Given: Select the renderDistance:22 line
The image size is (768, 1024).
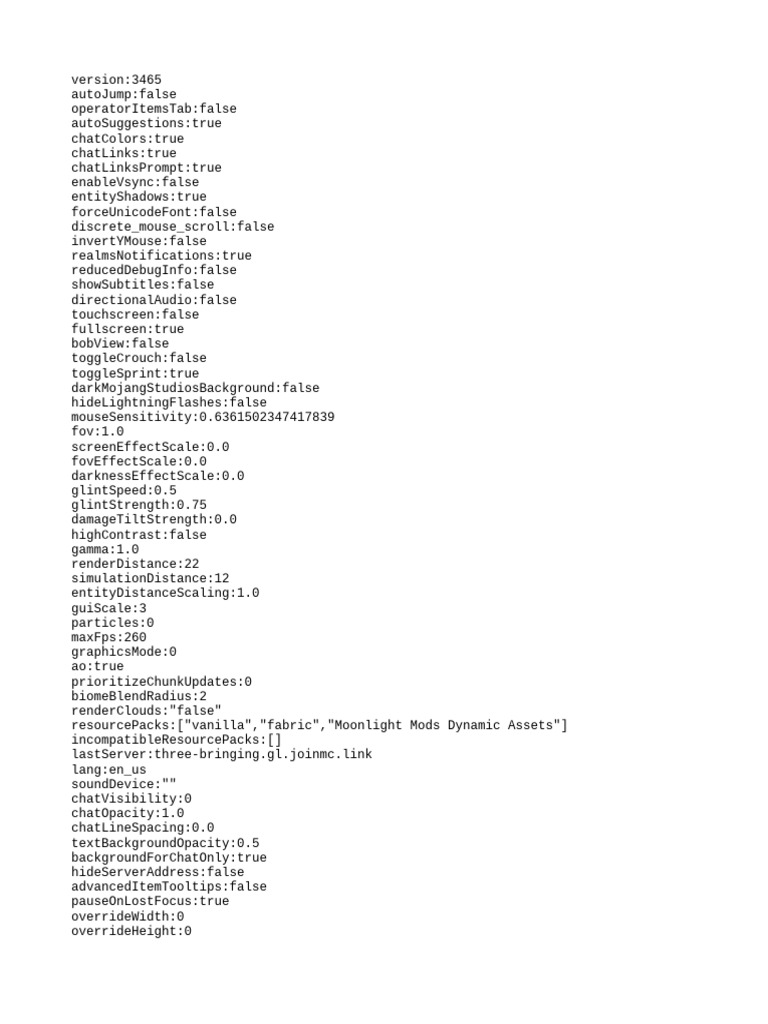Looking at the screenshot, I should click(x=135, y=564).
